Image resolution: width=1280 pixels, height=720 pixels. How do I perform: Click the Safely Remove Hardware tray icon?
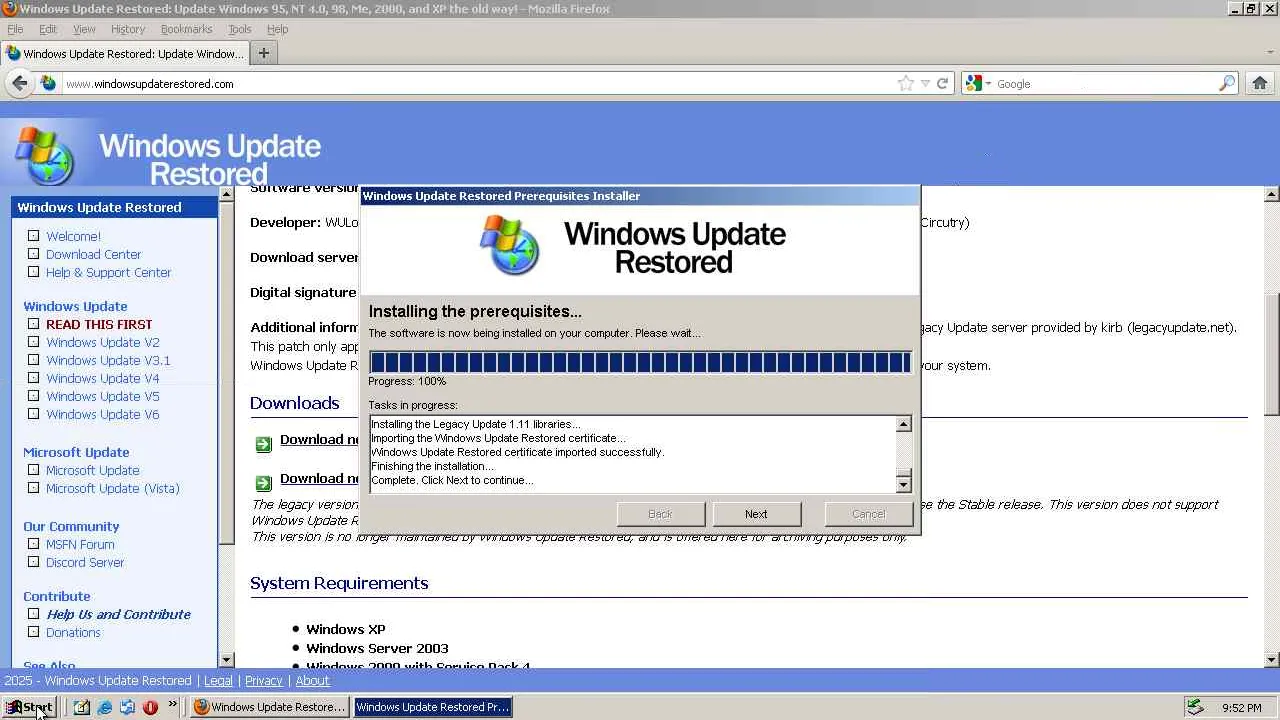pos(1194,707)
